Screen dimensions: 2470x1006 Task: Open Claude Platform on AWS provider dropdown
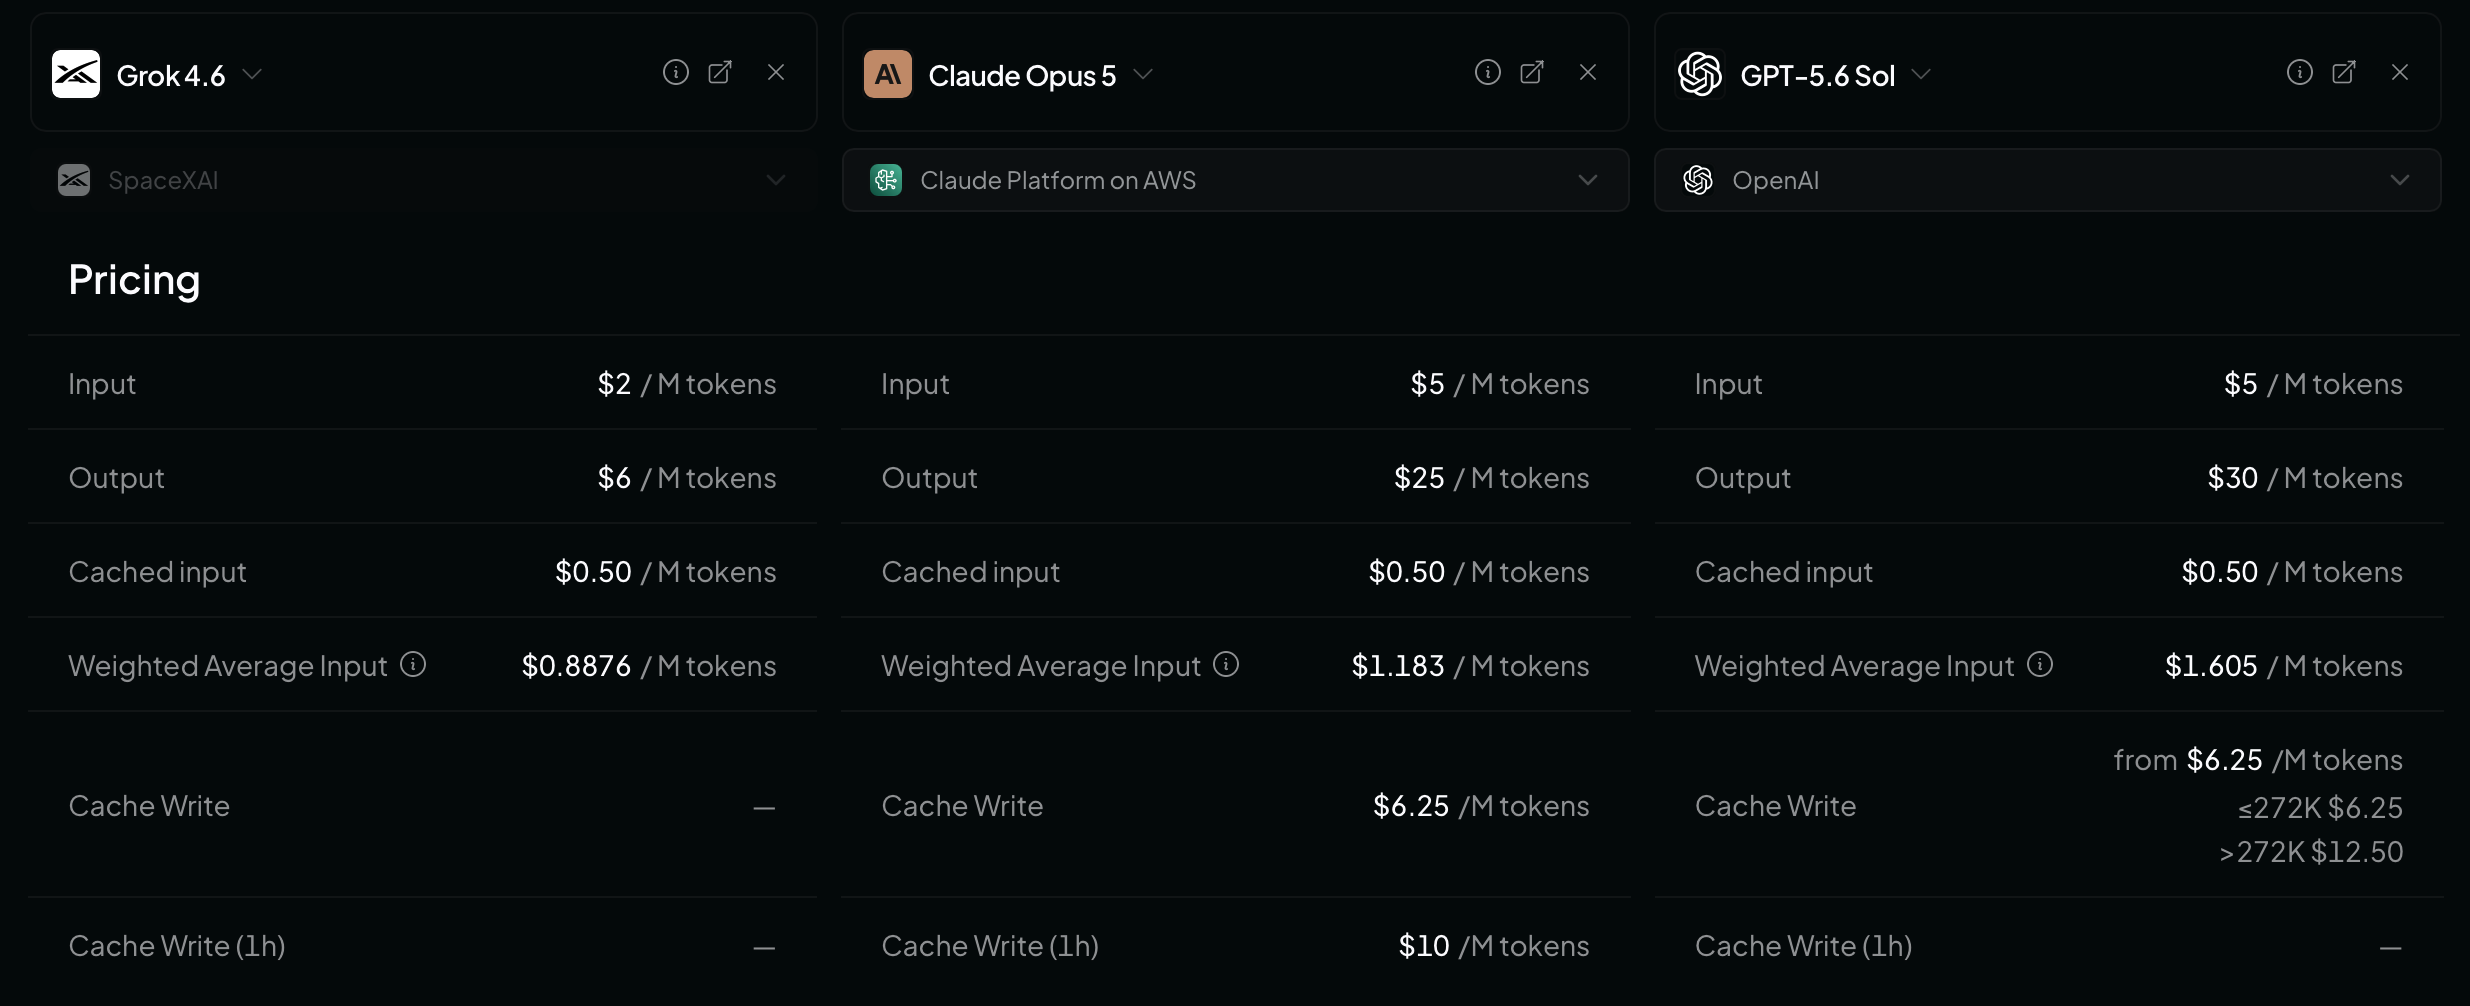point(1236,180)
